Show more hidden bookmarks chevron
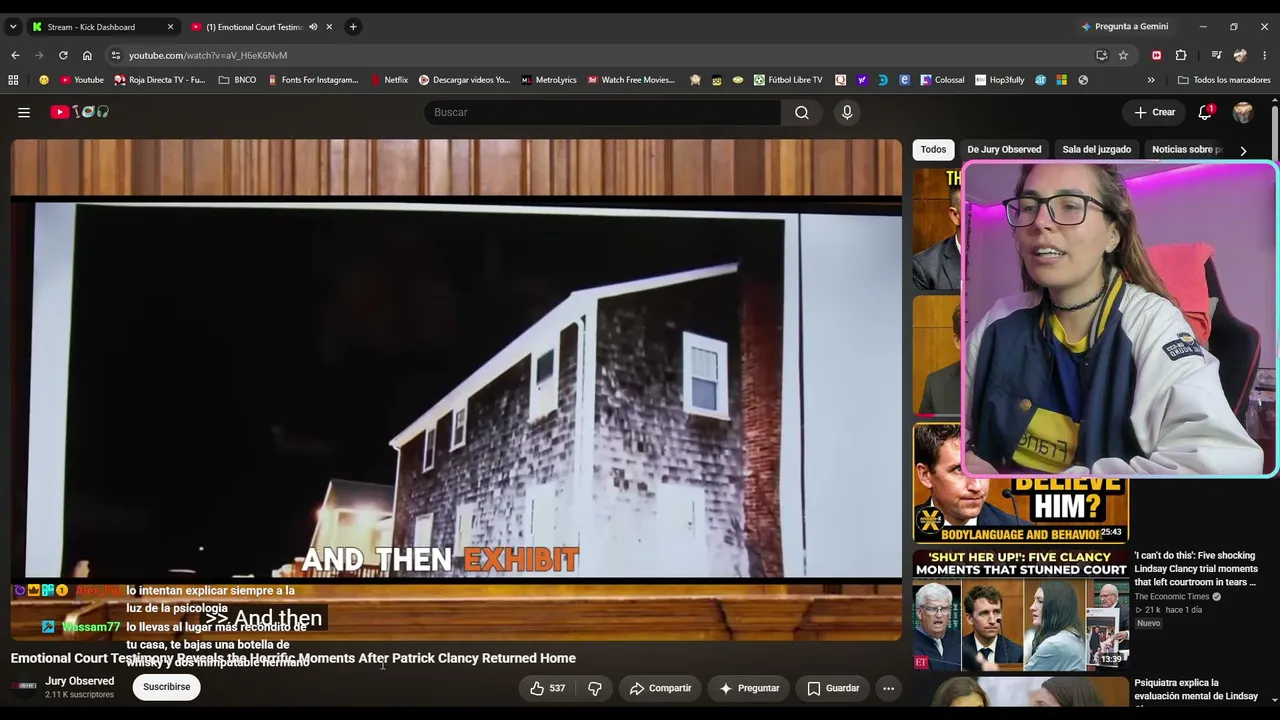 click(1151, 80)
